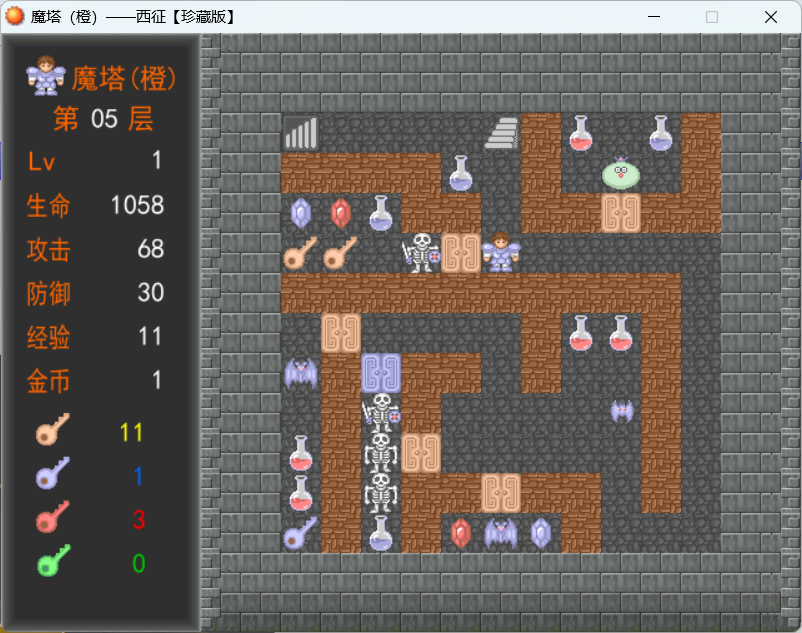Viewport: 802px width, 633px height.
Task: Collect the blue gem beside red gem, upper-left room
Action: pyautogui.click(x=301, y=213)
